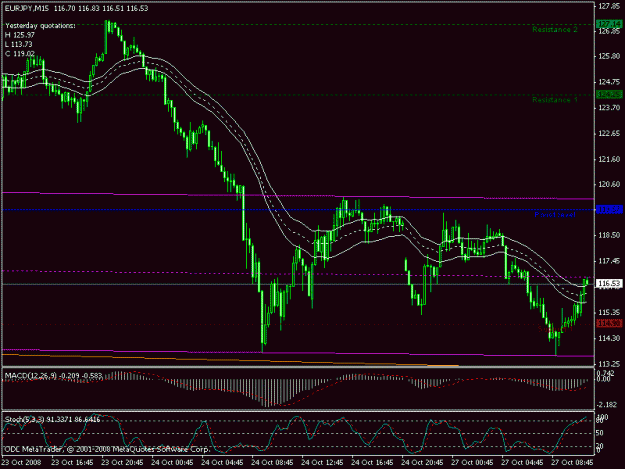
Task: Click the 117.45 price scale value
Action: pyautogui.click(x=609, y=261)
